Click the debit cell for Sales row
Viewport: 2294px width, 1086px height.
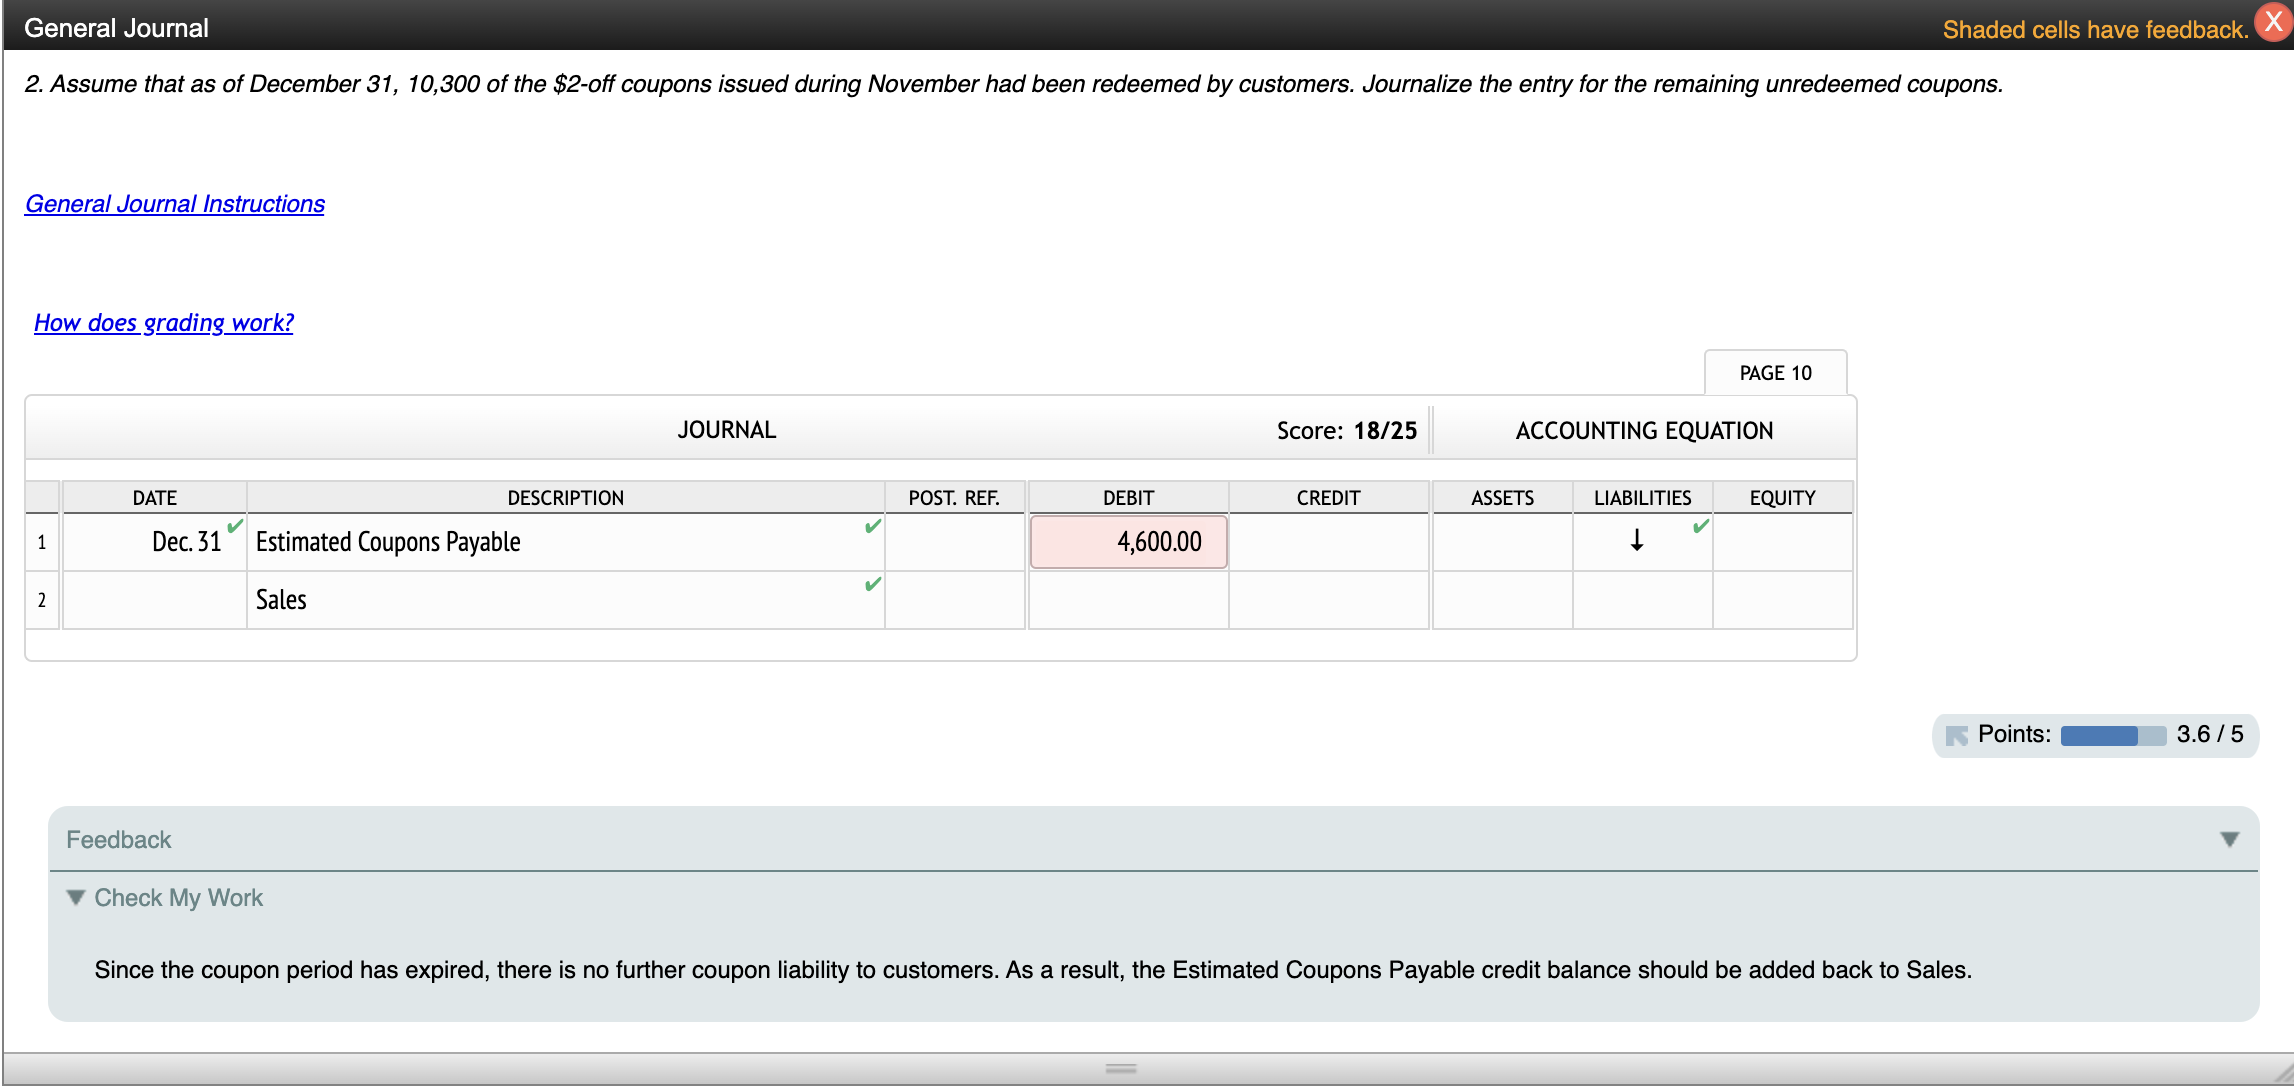point(1128,600)
